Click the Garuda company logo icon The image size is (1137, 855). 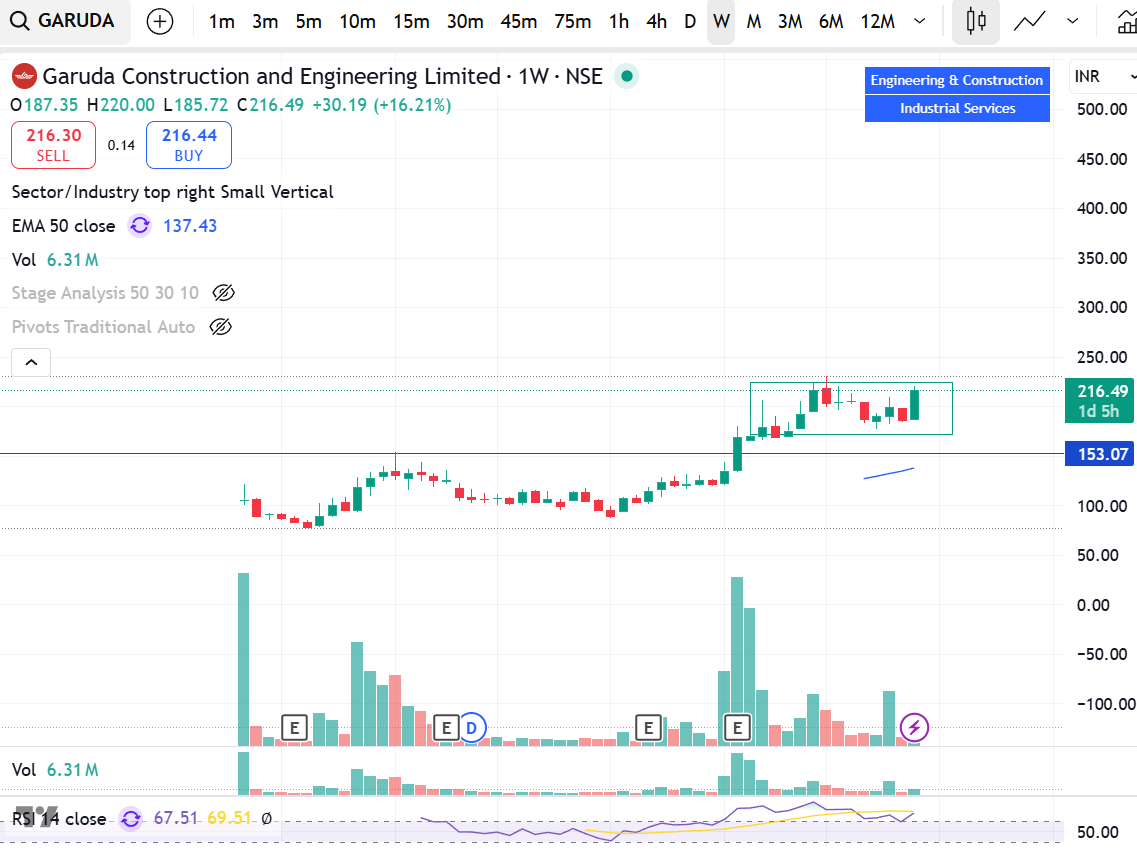[25, 75]
